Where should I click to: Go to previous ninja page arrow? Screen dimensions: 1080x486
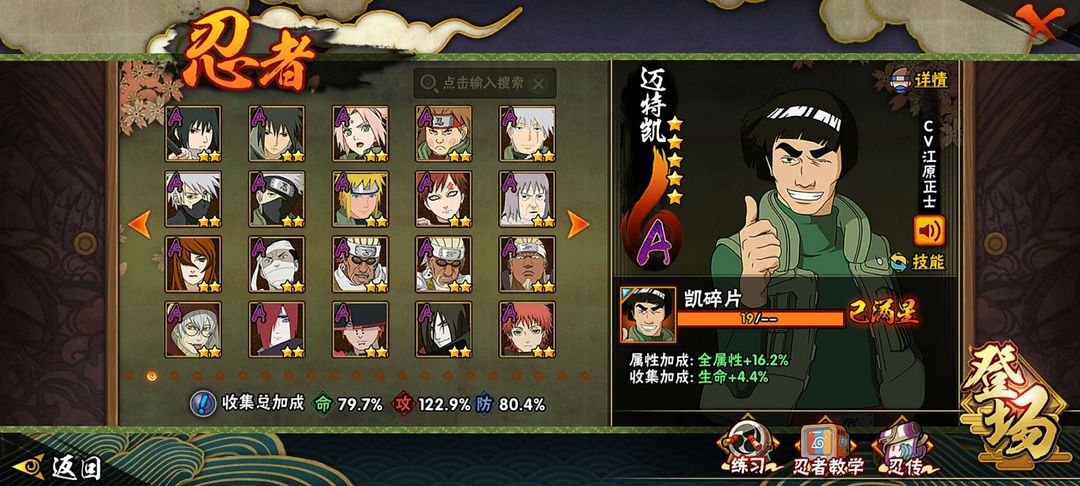point(140,224)
